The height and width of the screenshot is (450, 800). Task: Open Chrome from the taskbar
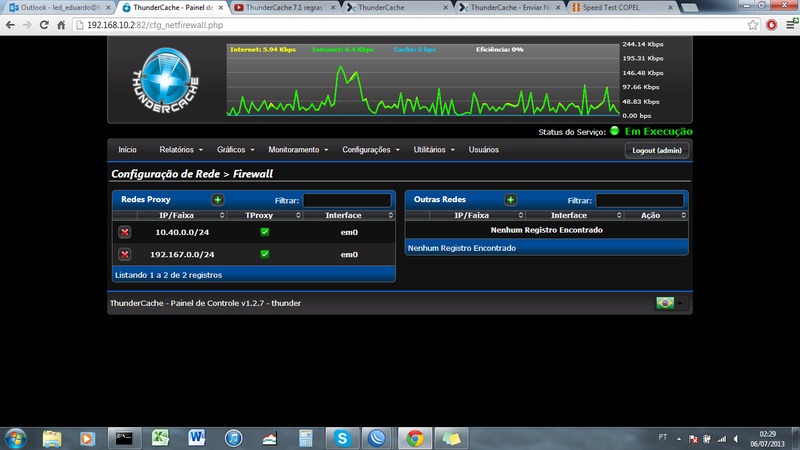tap(415, 438)
